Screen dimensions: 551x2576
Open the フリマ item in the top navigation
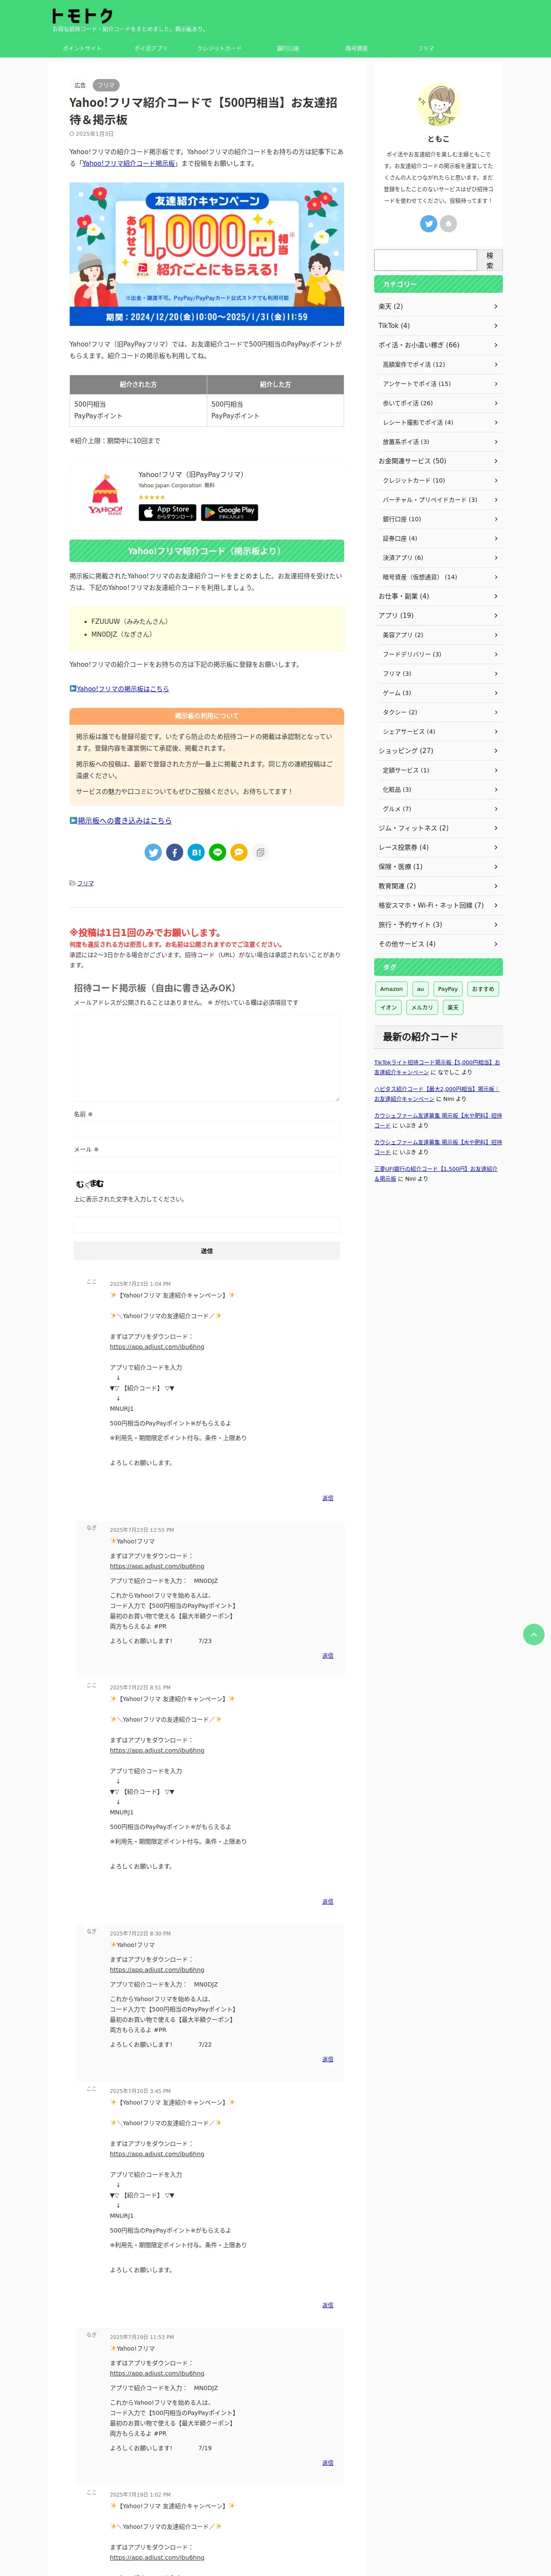[x=426, y=48]
